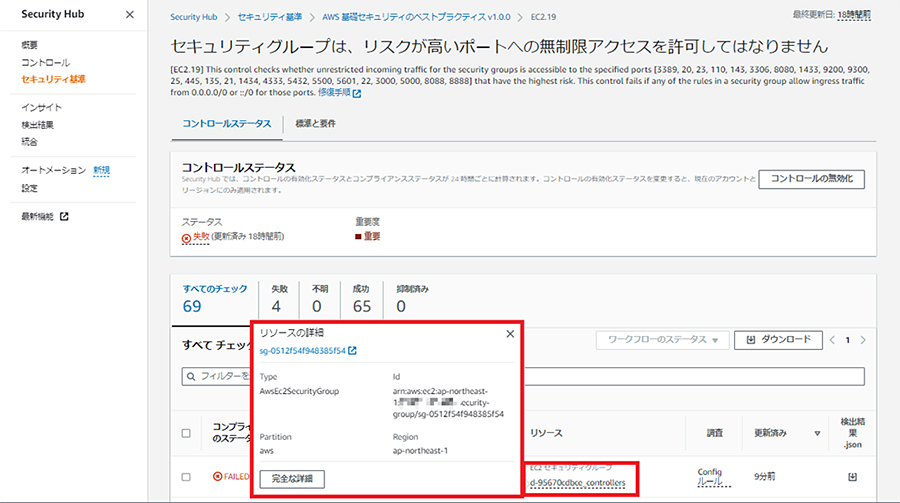Toggle select-all checkbox in table header
The height and width of the screenshot is (503, 900).
[186, 433]
